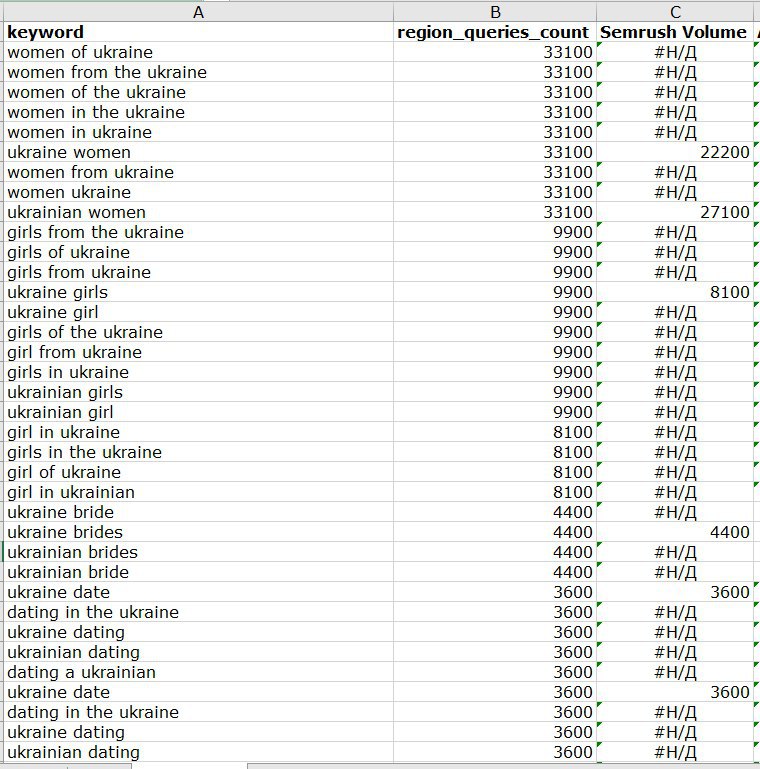Select column A header

click(x=198, y=12)
